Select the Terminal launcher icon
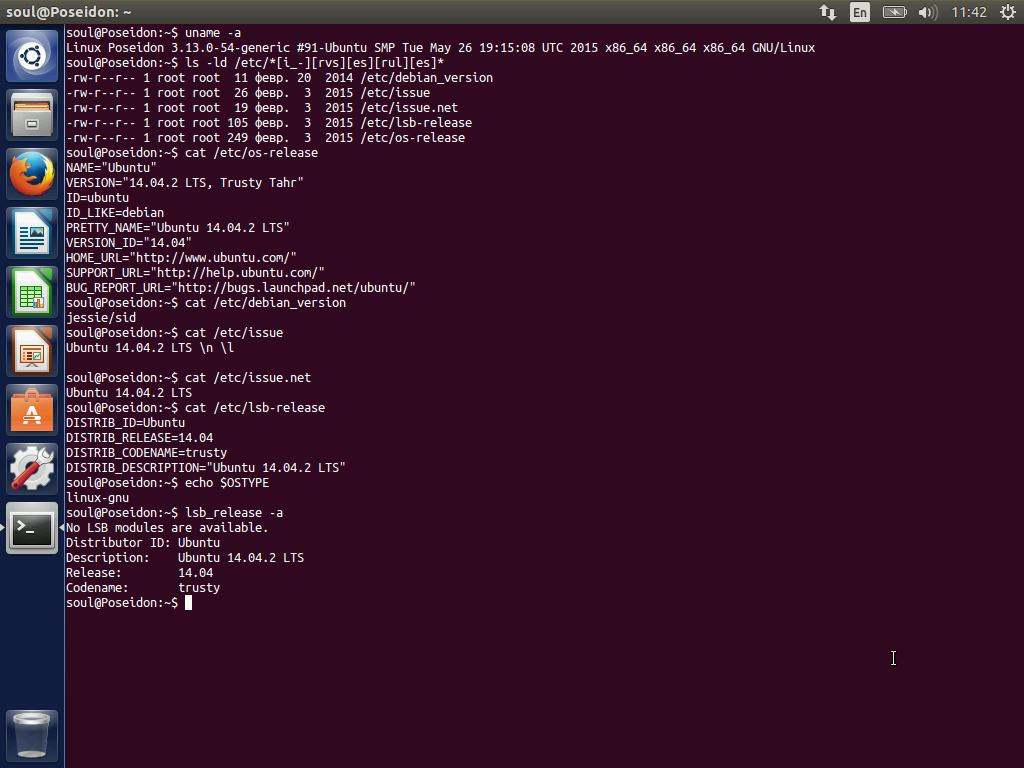The height and width of the screenshot is (768, 1024). pos(32,528)
